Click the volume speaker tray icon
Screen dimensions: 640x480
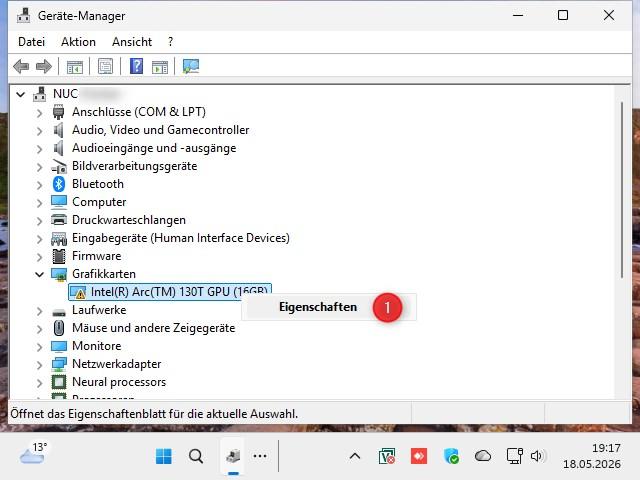(x=537, y=456)
